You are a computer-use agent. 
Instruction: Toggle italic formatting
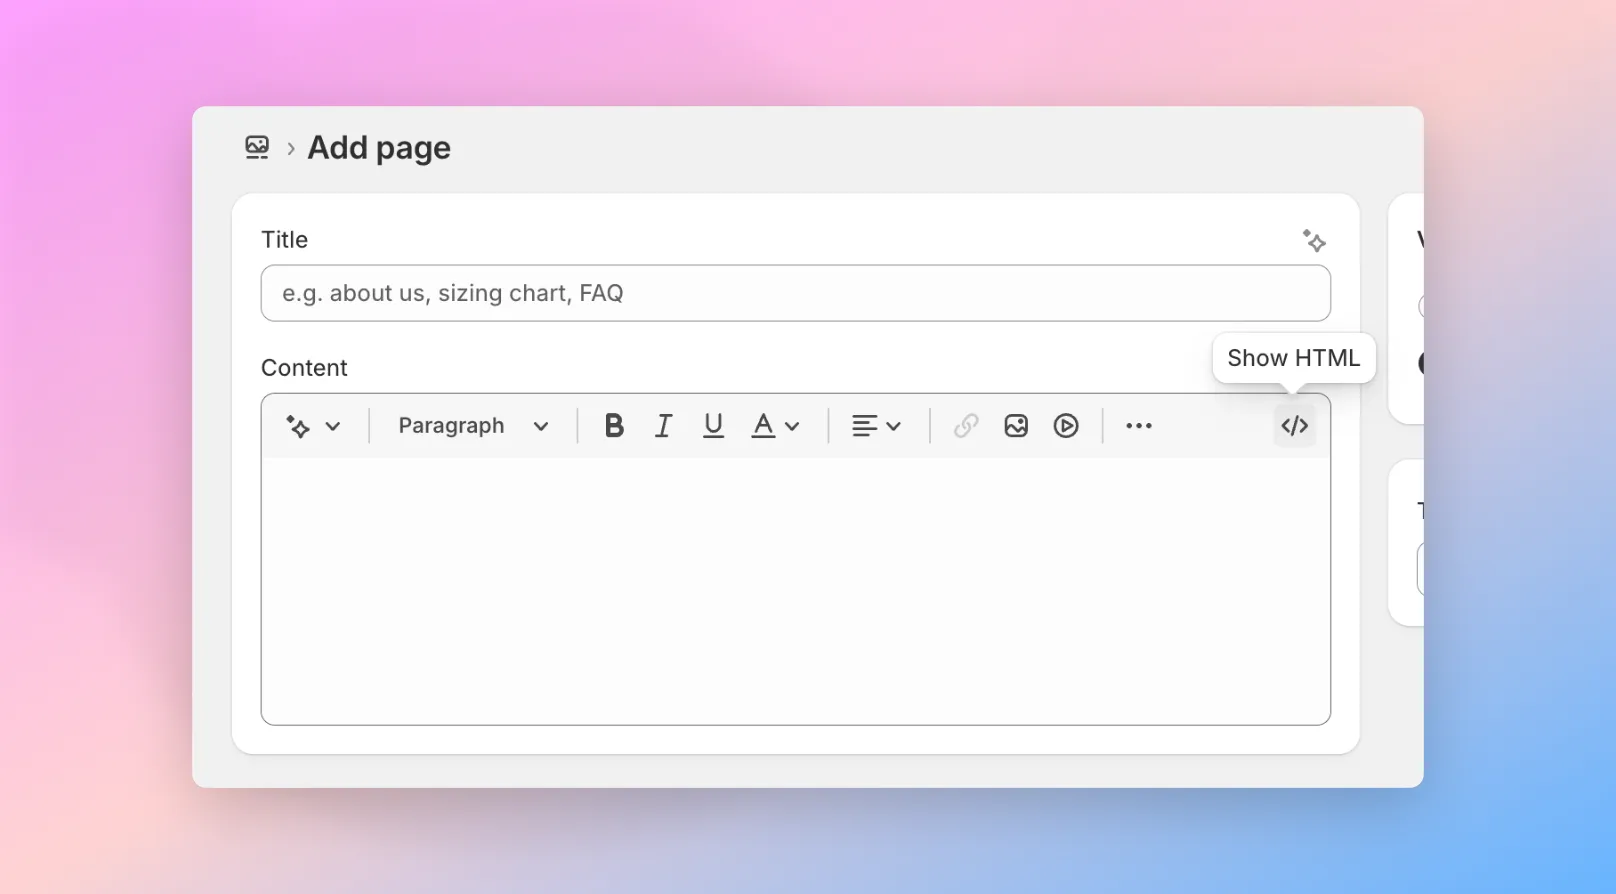click(663, 426)
